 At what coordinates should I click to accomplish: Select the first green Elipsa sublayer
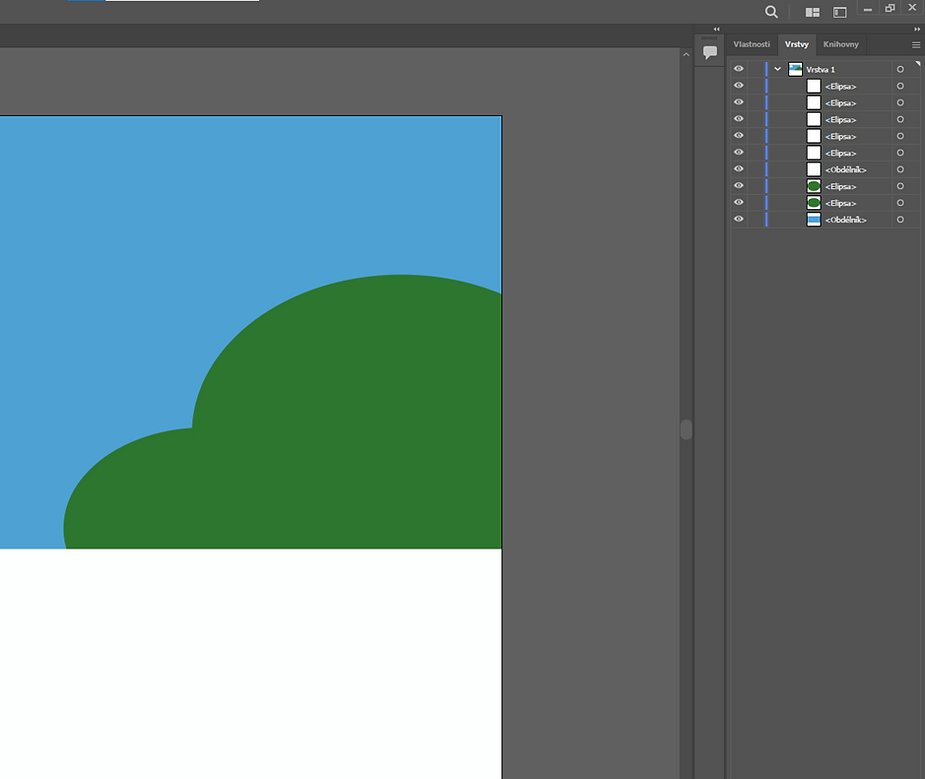(840, 187)
